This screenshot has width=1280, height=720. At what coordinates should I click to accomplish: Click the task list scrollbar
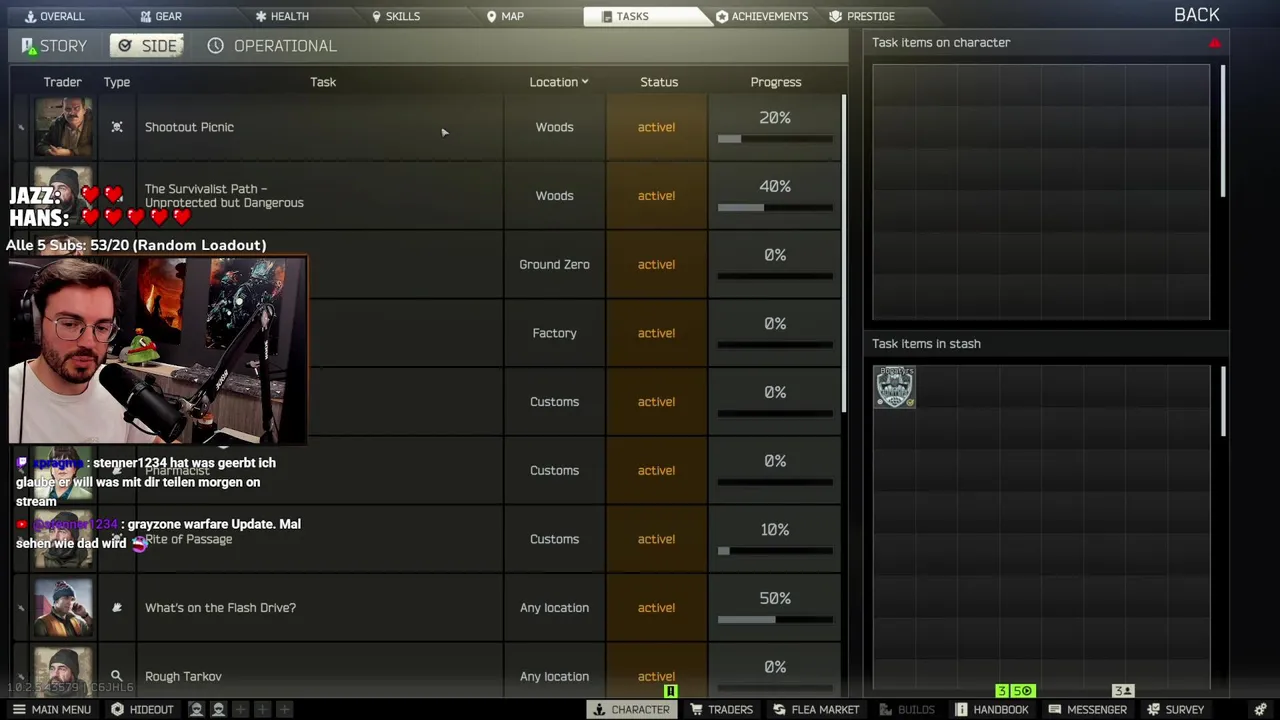click(x=844, y=252)
